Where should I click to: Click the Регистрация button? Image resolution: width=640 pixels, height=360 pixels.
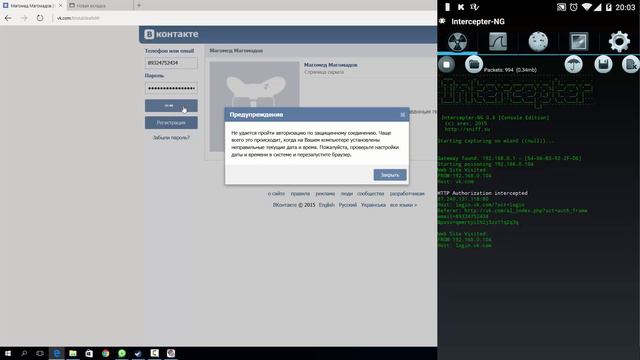tap(171, 122)
